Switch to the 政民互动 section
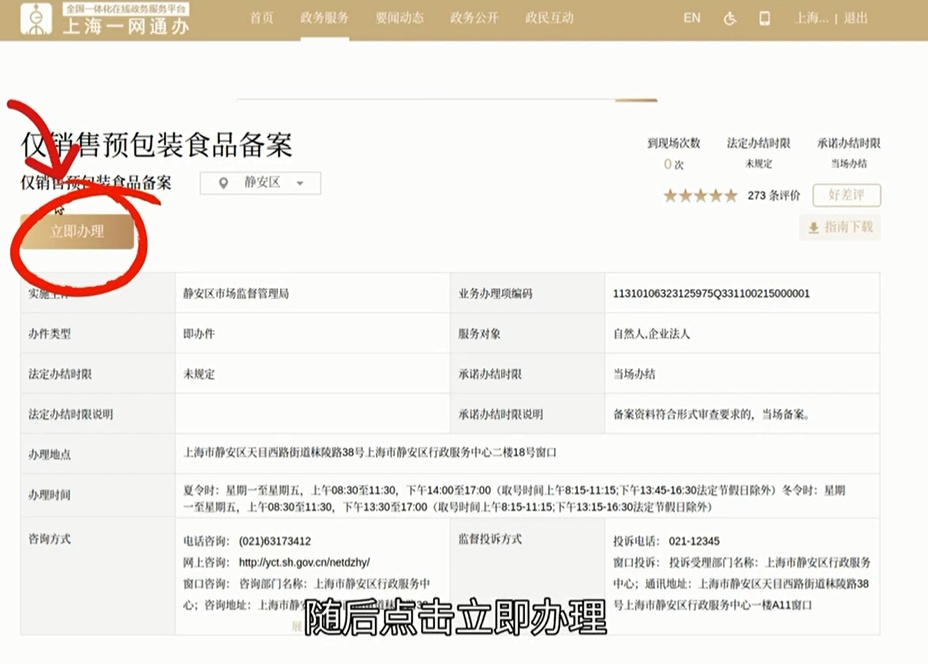This screenshot has height=664, width=928. (x=549, y=18)
